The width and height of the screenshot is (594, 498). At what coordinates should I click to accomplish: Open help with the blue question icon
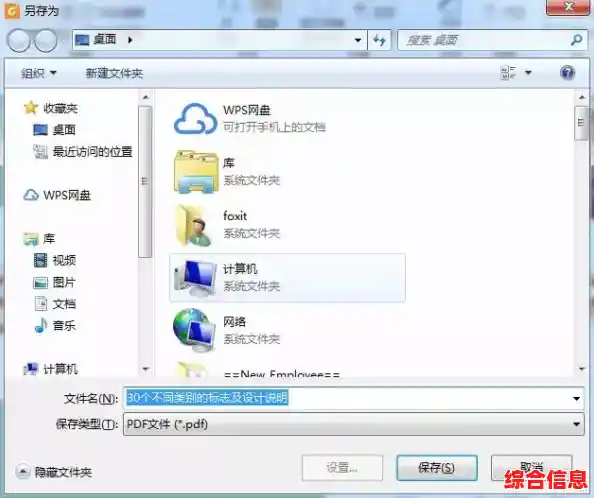pyautogui.click(x=567, y=73)
